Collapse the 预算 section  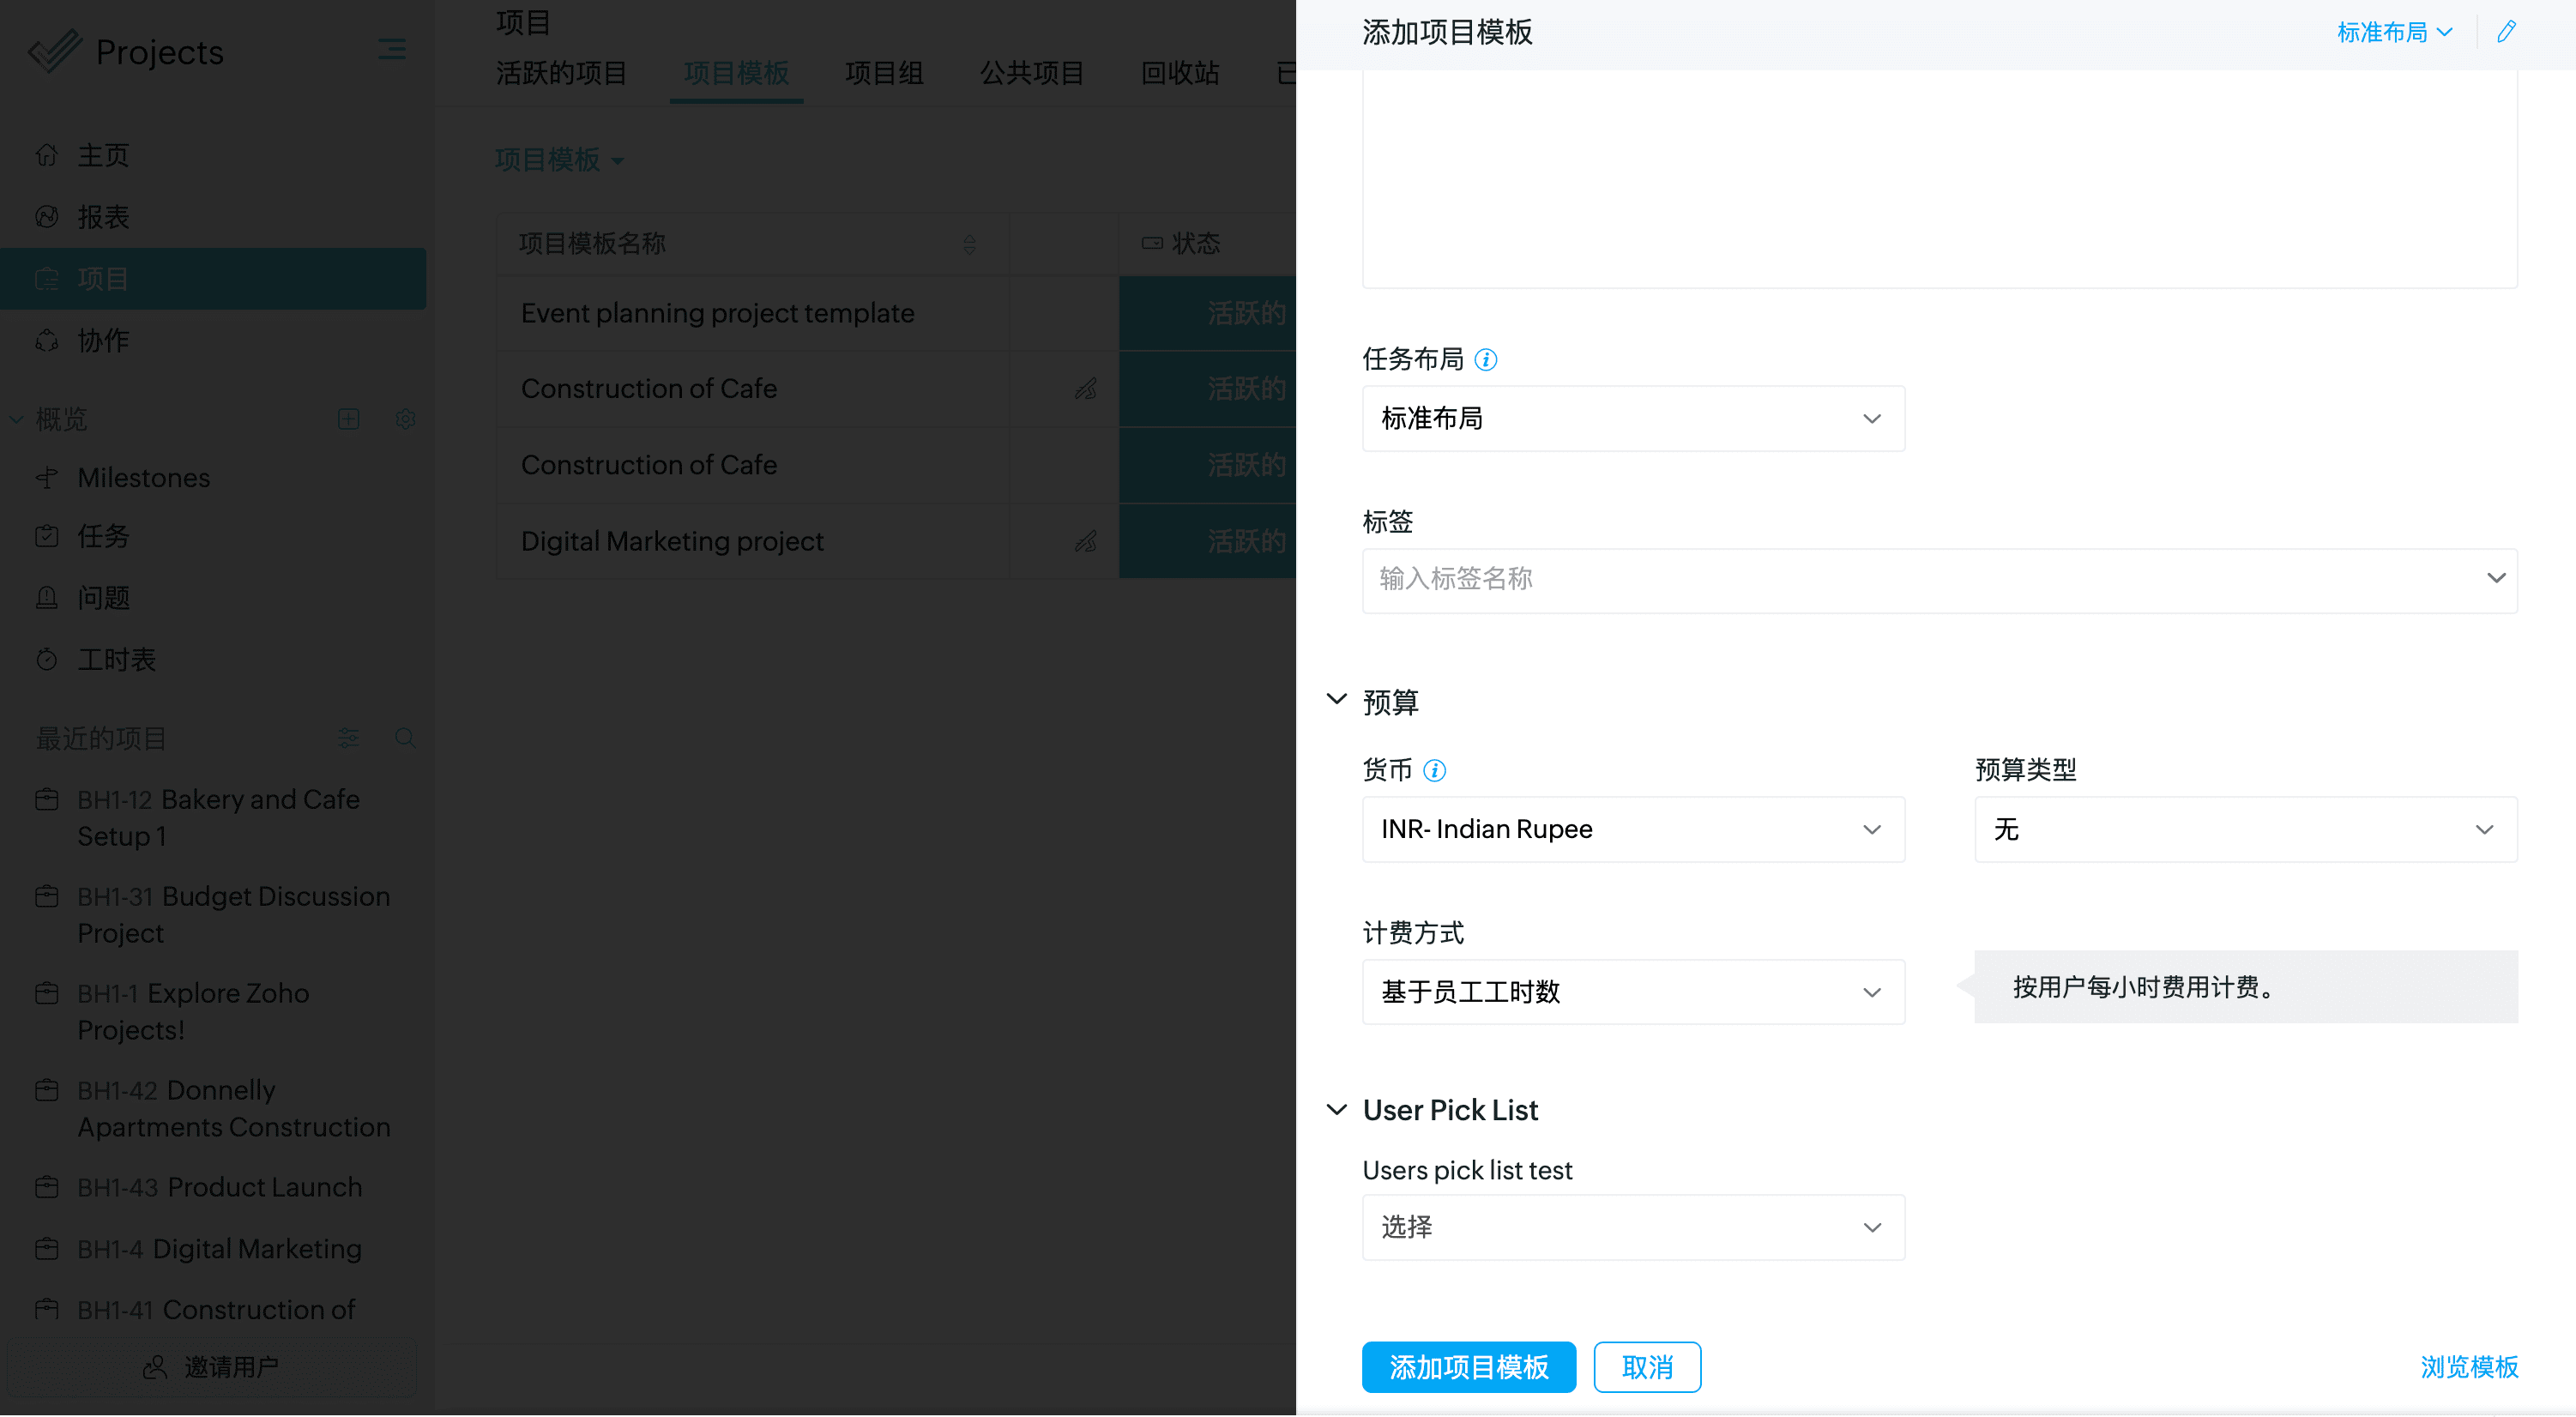[1336, 700]
